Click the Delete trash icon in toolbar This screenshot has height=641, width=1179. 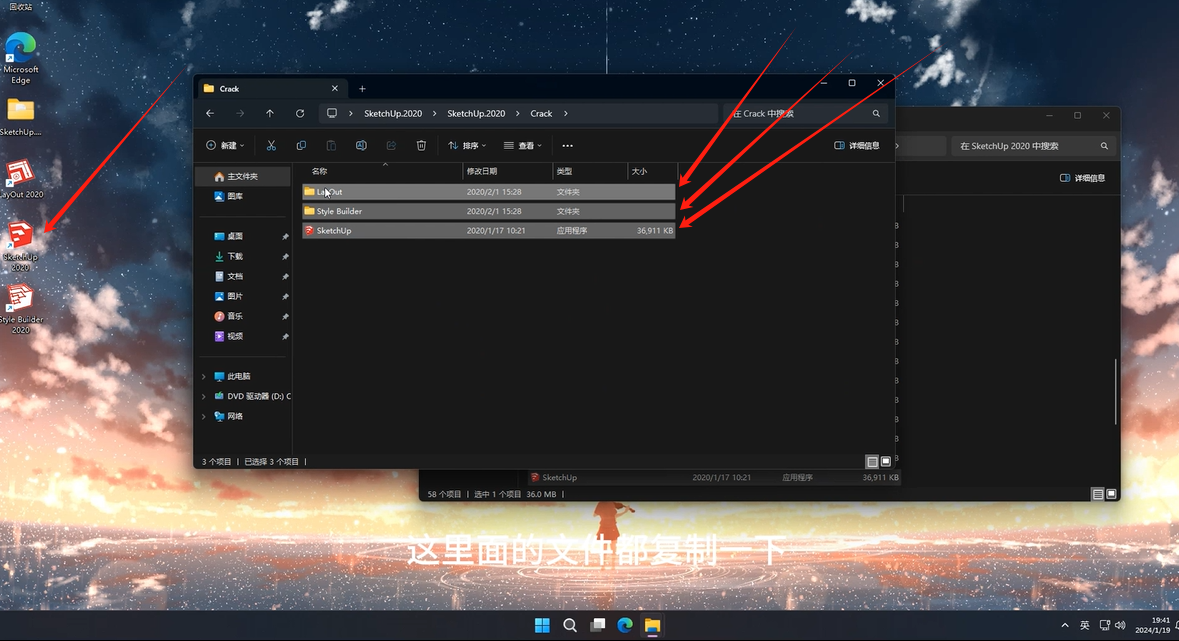click(421, 145)
